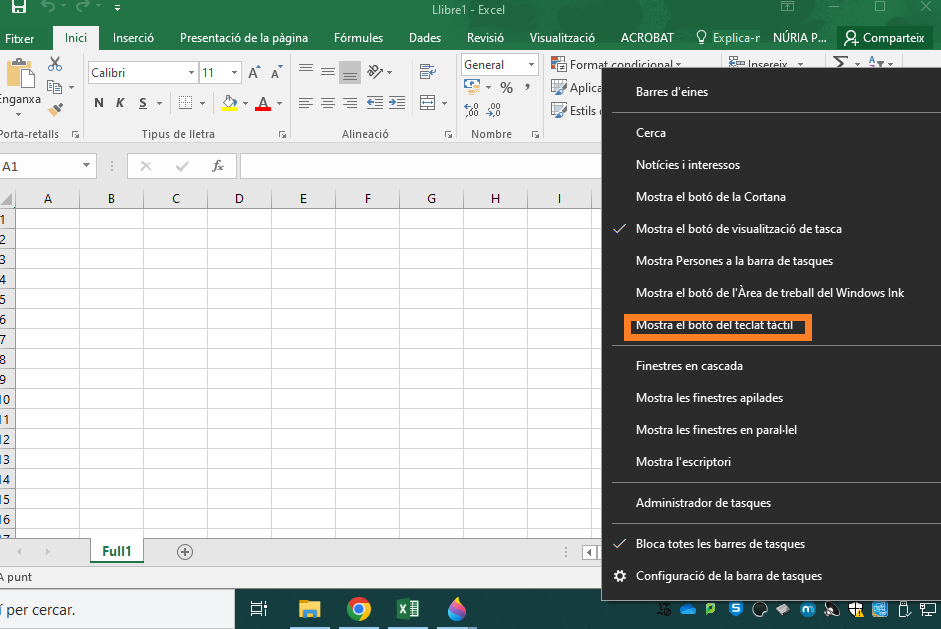Screen dimensions: 941x629
Task: Open Google Chrome from the taskbar
Action: coord(359,609)
